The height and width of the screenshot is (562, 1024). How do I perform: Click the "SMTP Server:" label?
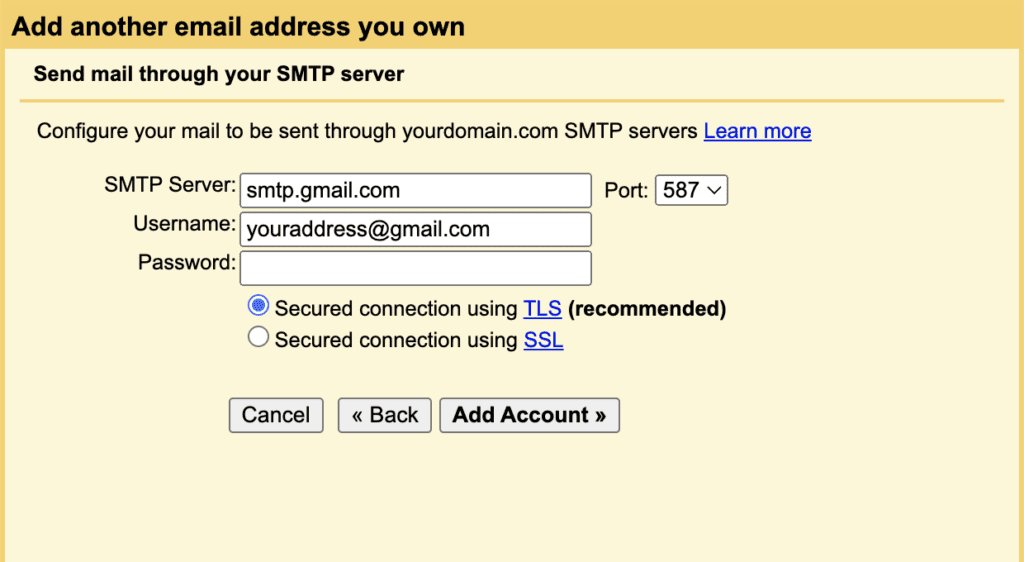pyautogui.click(x=169, y=185)
